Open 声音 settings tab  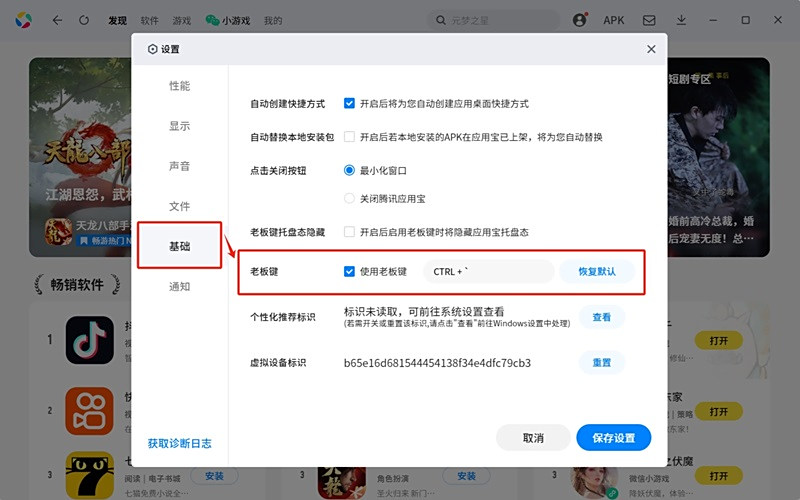[x=179, y=166]
